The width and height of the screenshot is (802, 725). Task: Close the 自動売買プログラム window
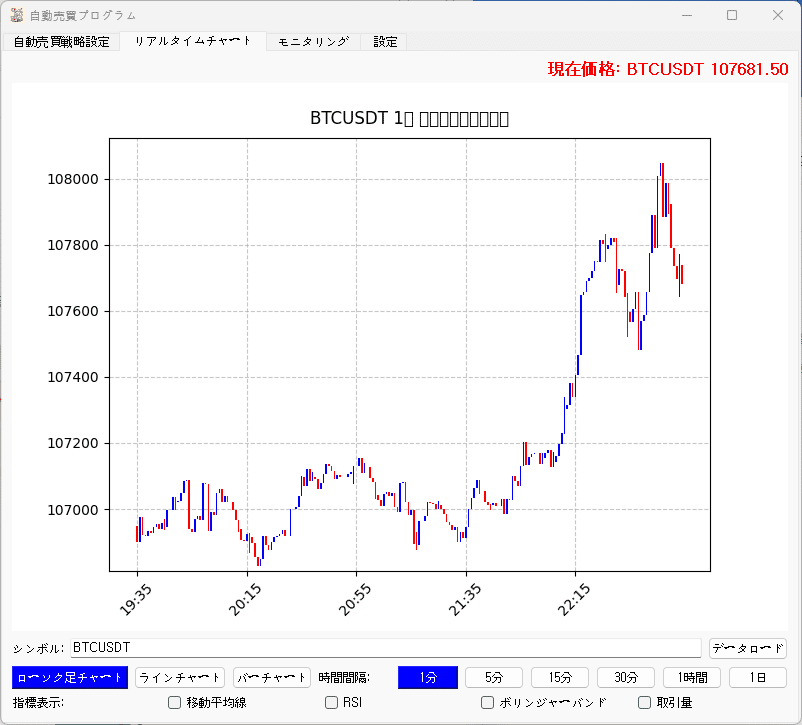point(778,15)
